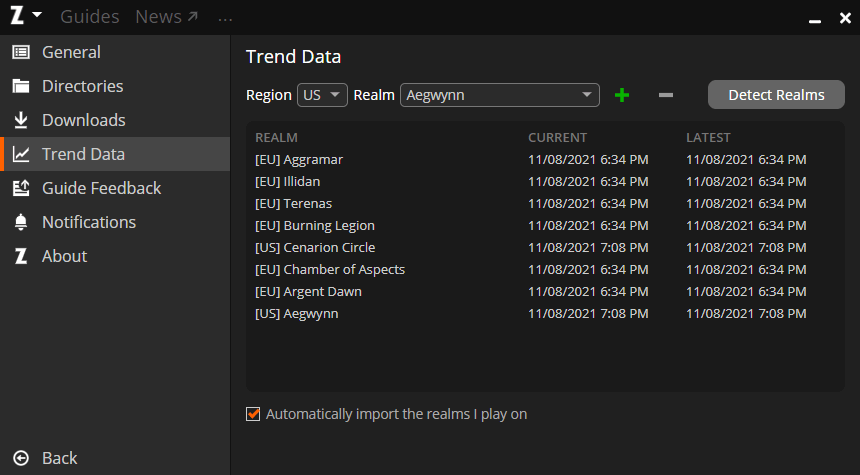The image size is (860, 475).
Task: Click the News external link arrow
Action: 193,16
